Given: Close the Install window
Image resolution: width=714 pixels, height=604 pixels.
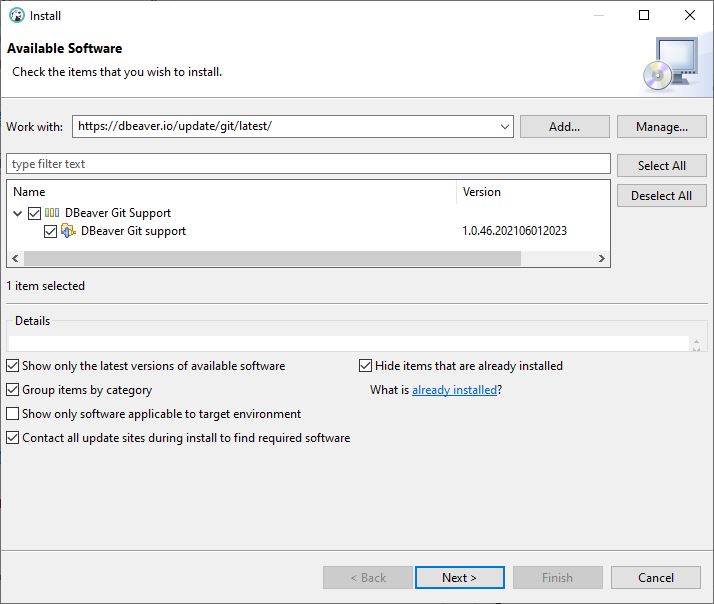Looking at the screenshot, I should (690, 15).
